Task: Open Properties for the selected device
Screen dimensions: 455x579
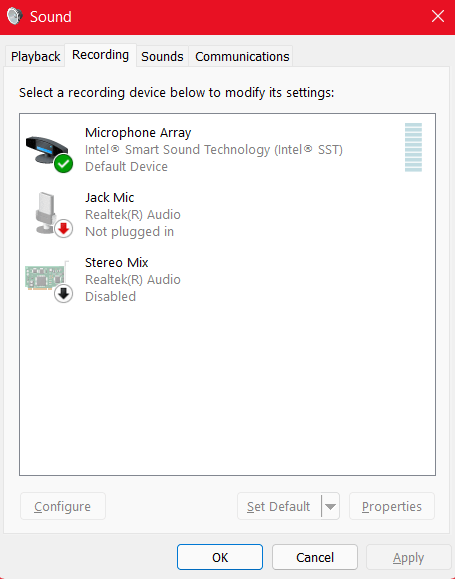Action: coord(392,506)
